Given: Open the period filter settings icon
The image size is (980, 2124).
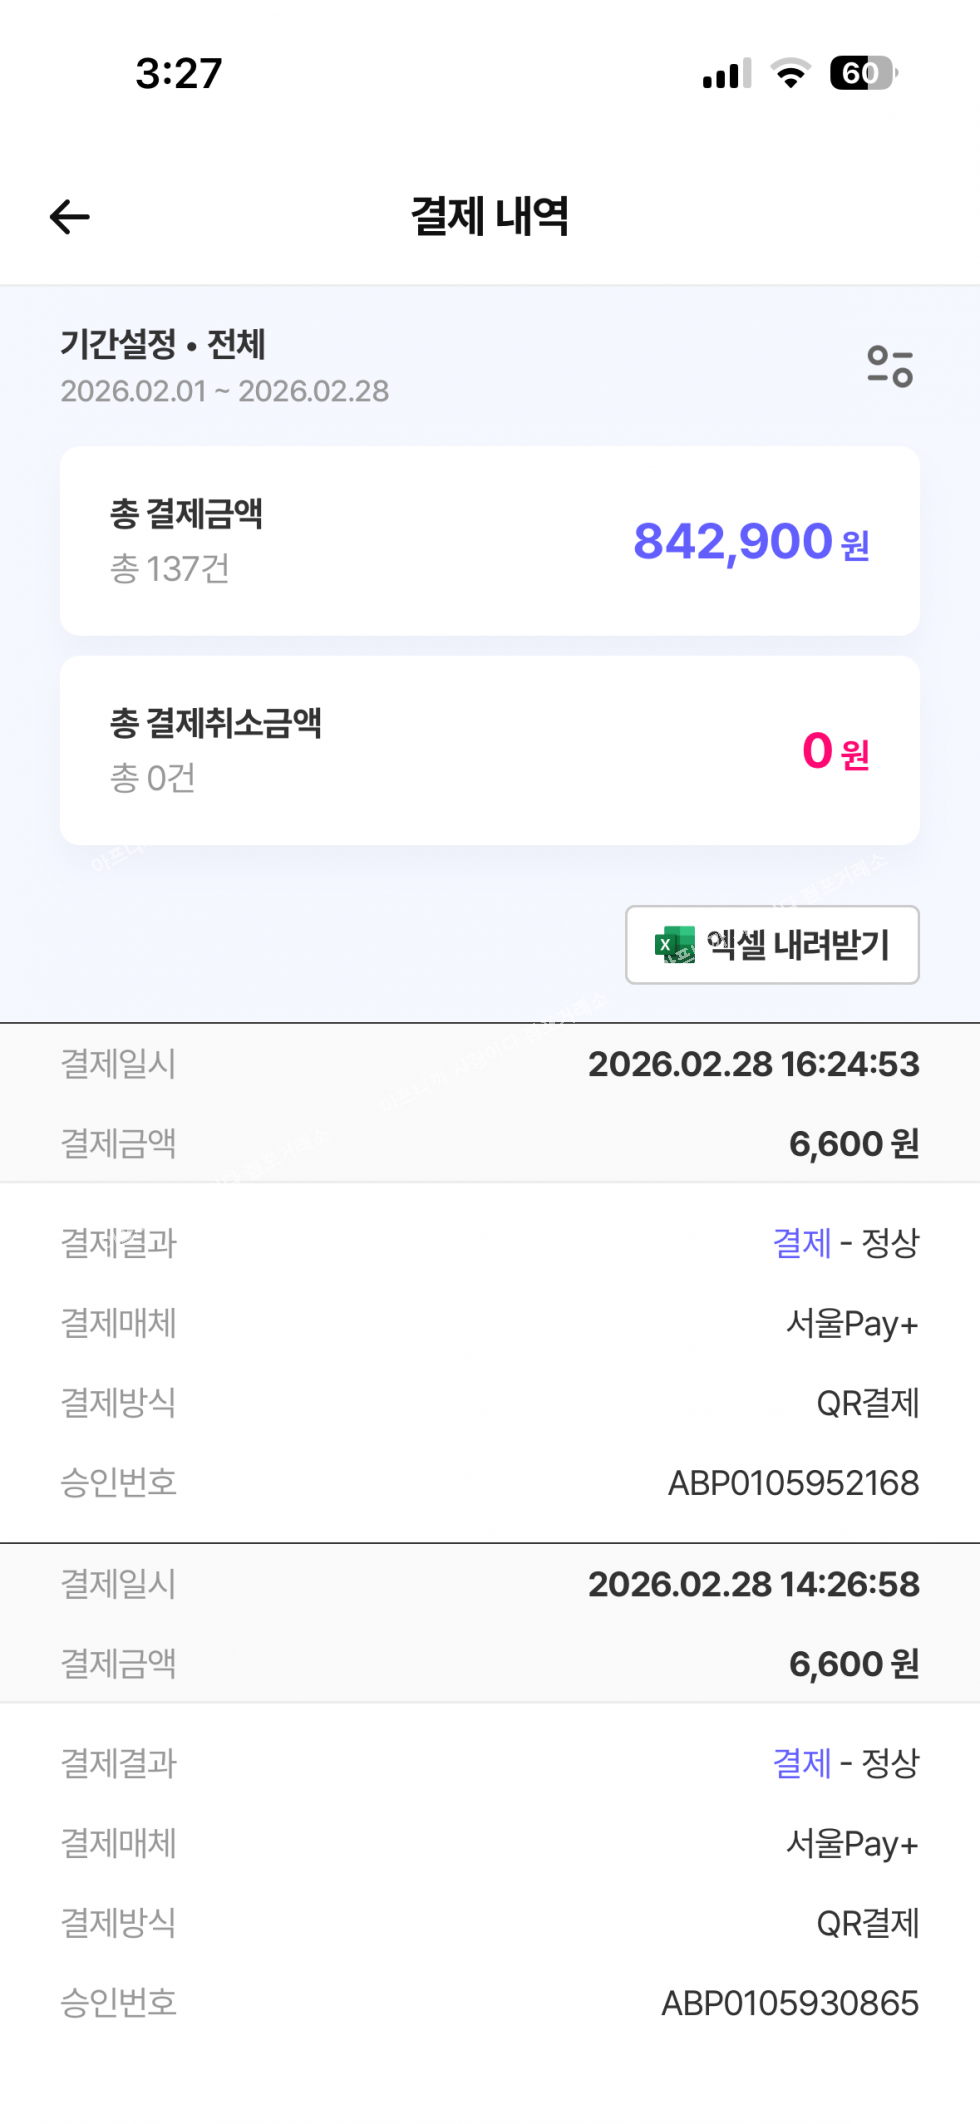Looking at the screenshot, I should click(890, 366).
